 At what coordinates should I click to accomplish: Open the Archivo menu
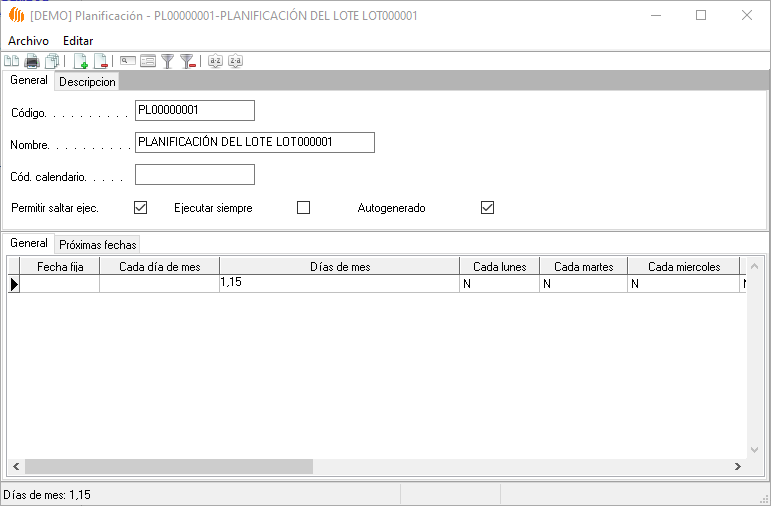pyautogui.click(x=28, y=41)
